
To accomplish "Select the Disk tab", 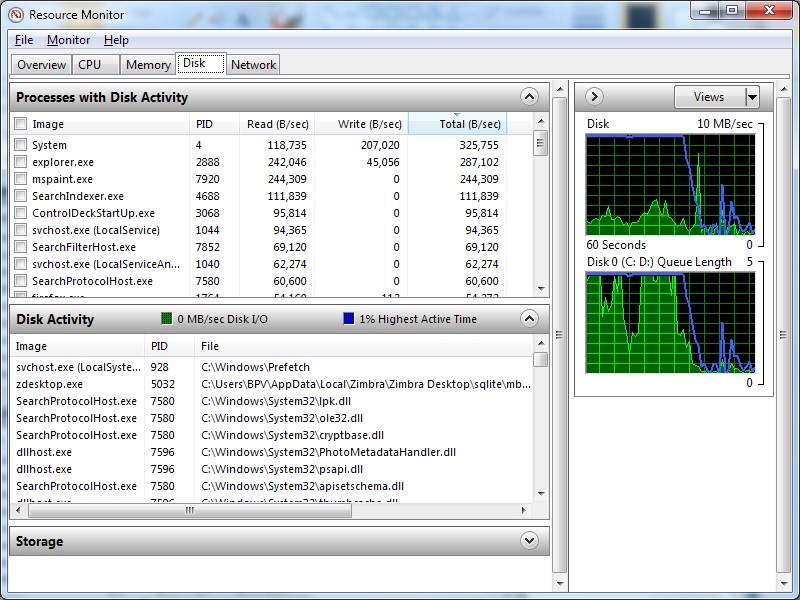I will [201, 63].
